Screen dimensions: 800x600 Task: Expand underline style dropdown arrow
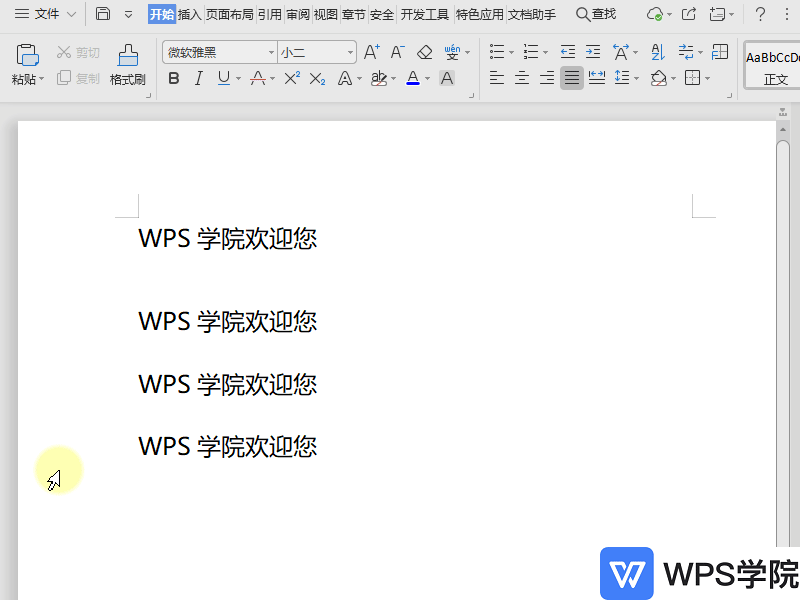[x=238, y=79]
